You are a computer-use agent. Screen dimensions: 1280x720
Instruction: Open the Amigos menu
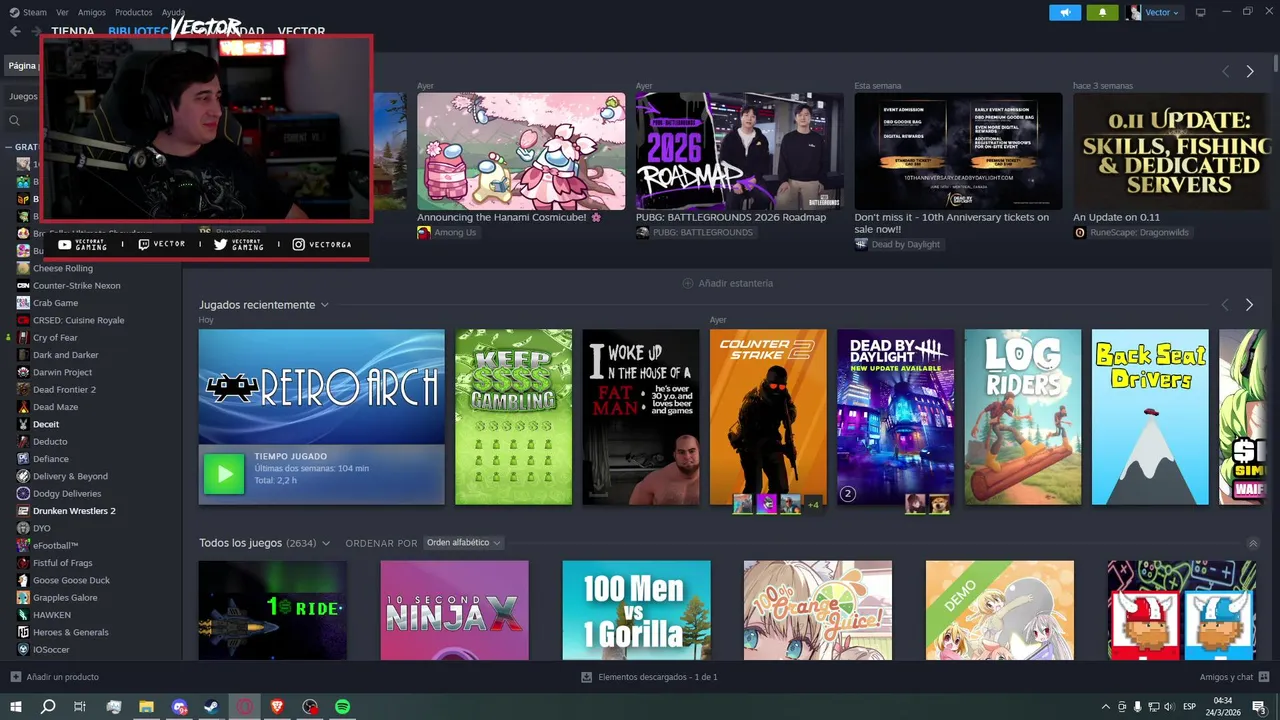pyautogui.click(x=92, y=12)
